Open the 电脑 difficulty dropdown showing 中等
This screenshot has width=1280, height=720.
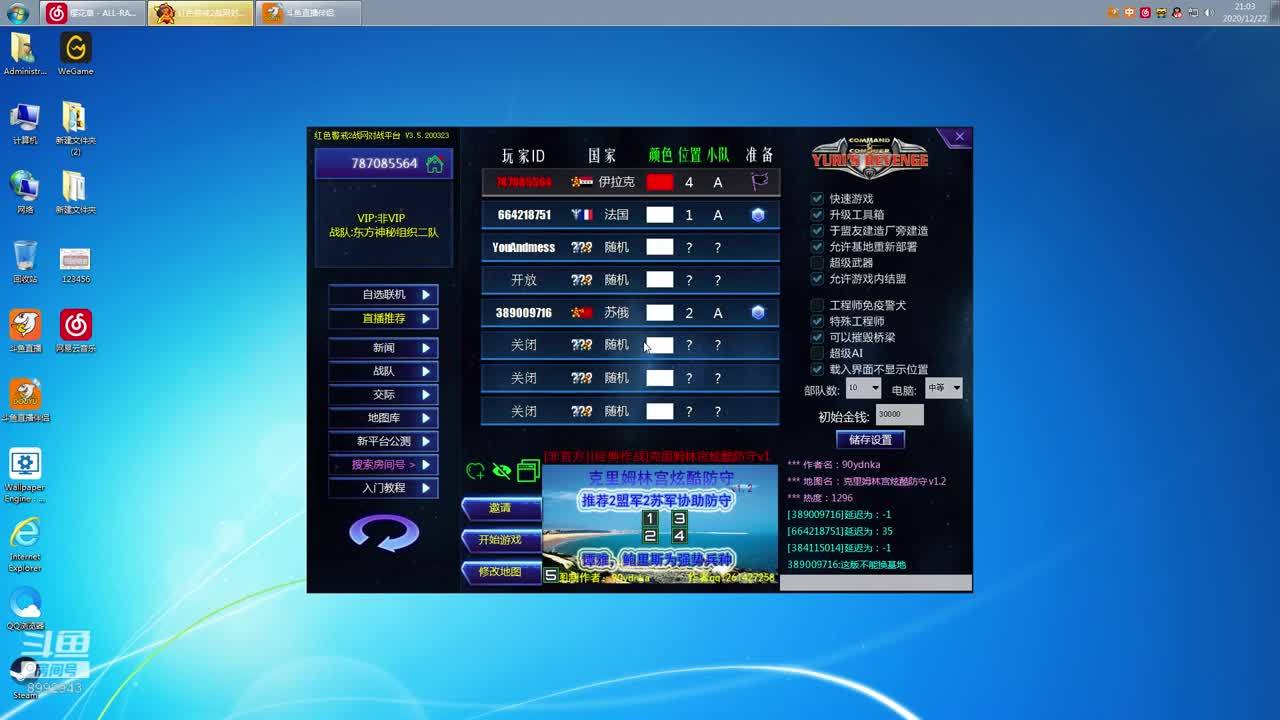pos(944,388)
